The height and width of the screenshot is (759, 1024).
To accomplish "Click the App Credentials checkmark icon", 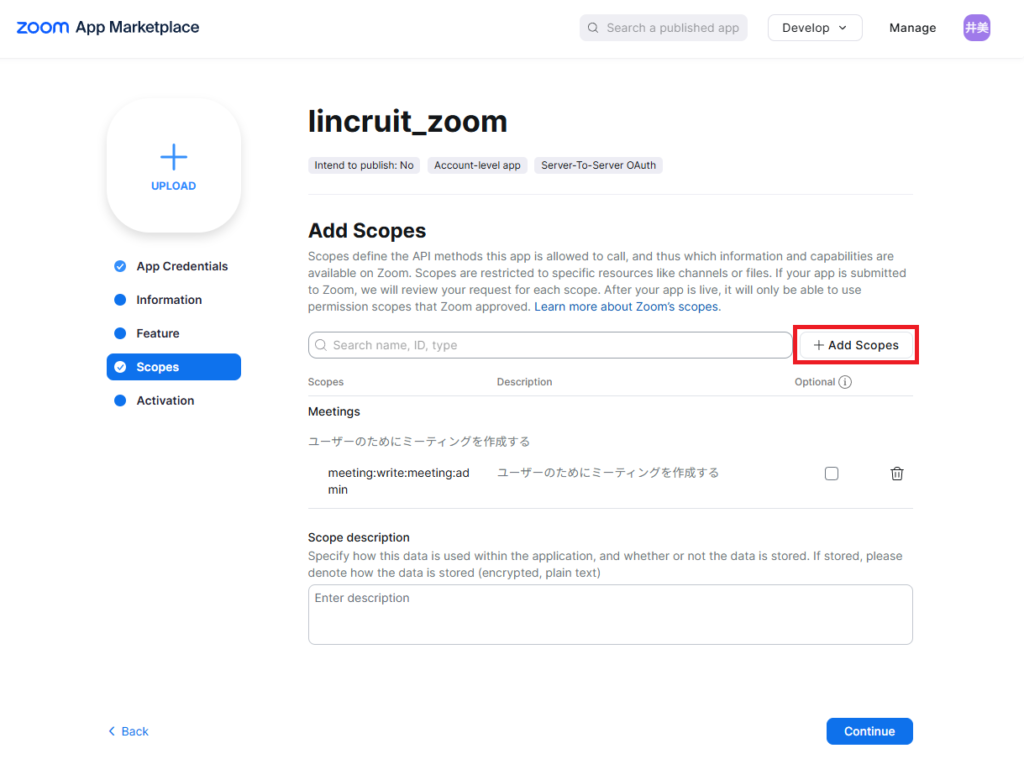I will coord(120,266).
